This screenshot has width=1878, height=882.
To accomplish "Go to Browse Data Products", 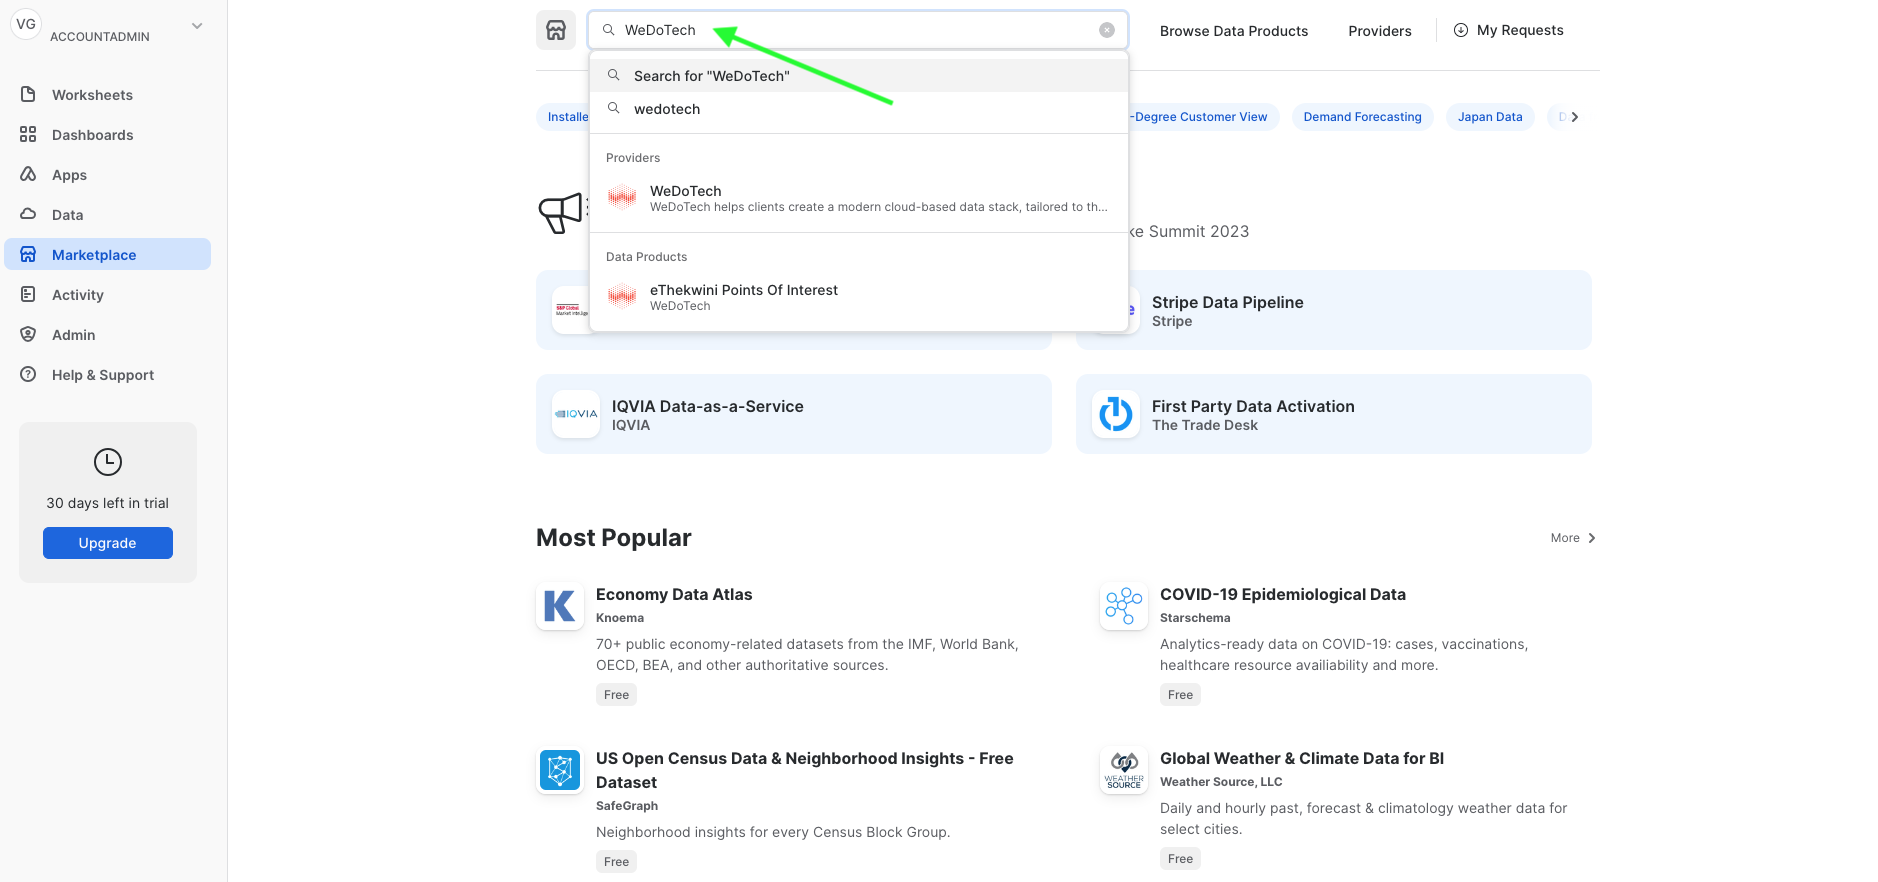I will (1234, 31).
